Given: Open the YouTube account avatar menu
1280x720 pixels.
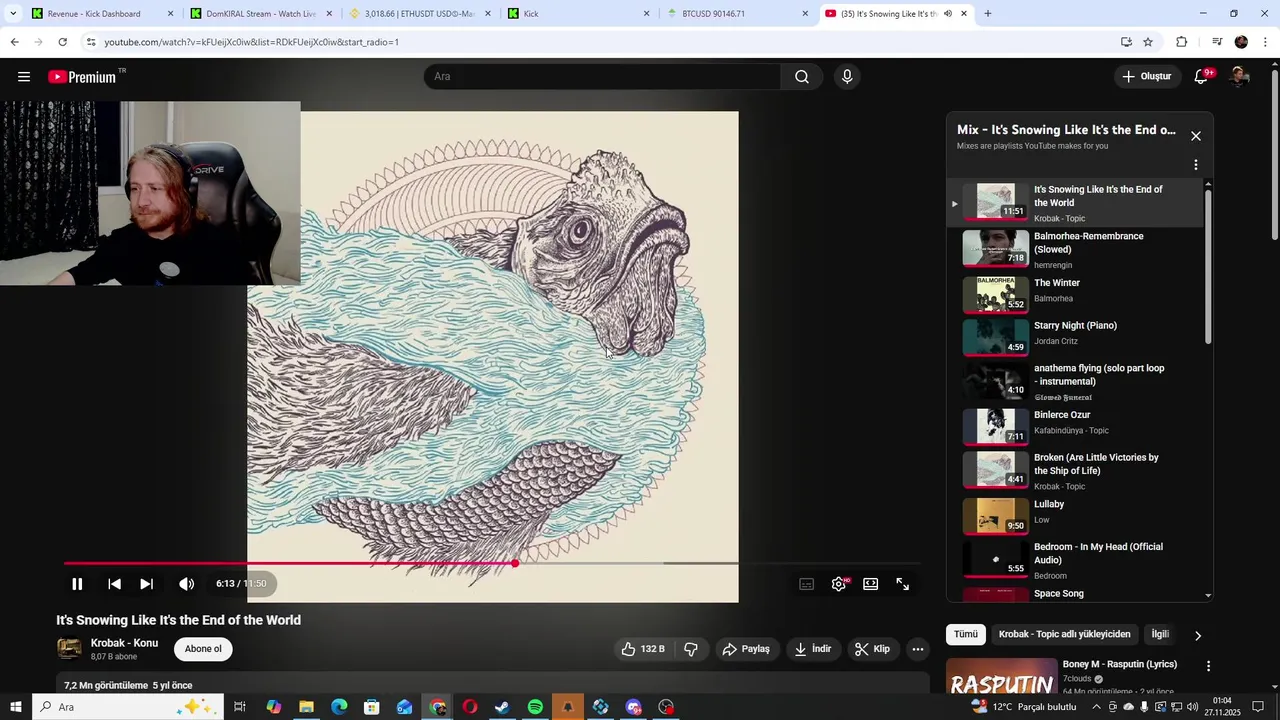Looking at the screenshot, I should (x=1239, y=77).
